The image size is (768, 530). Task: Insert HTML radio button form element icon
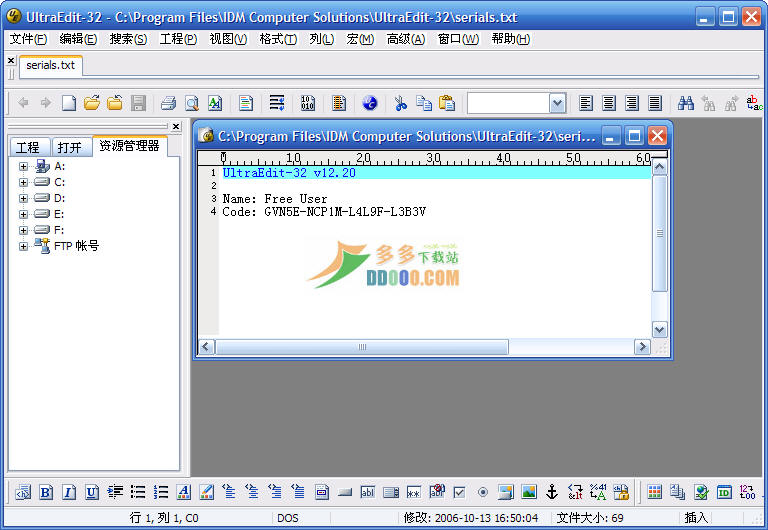tap(482, 492)
